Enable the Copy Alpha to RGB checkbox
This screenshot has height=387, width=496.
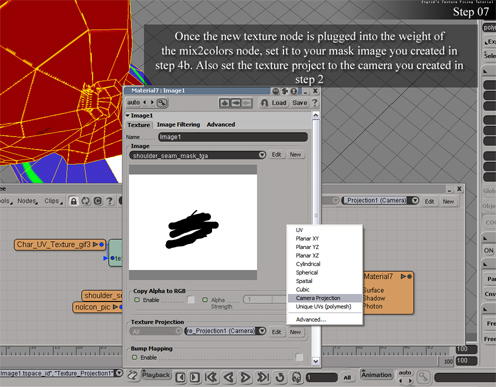tap(191, 300)
